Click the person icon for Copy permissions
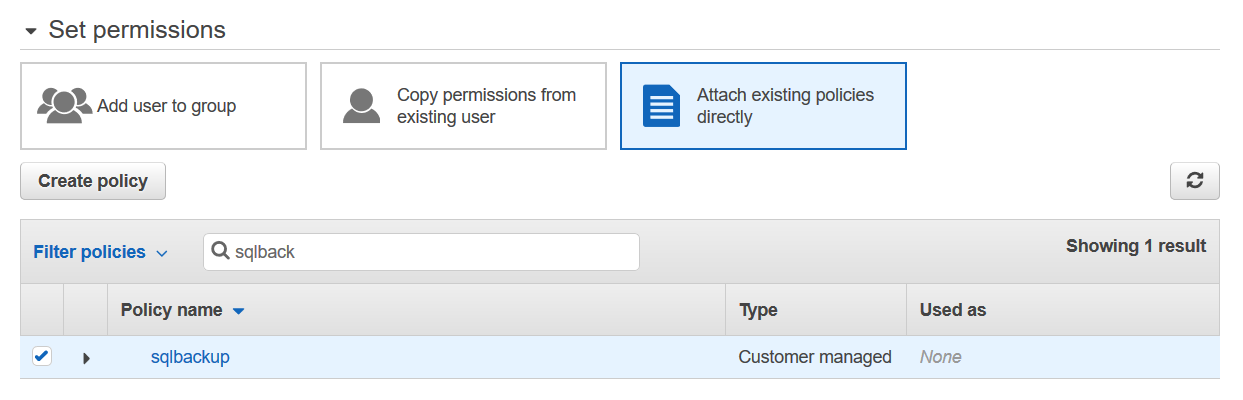1243x400 pixels. pos(361,105)
